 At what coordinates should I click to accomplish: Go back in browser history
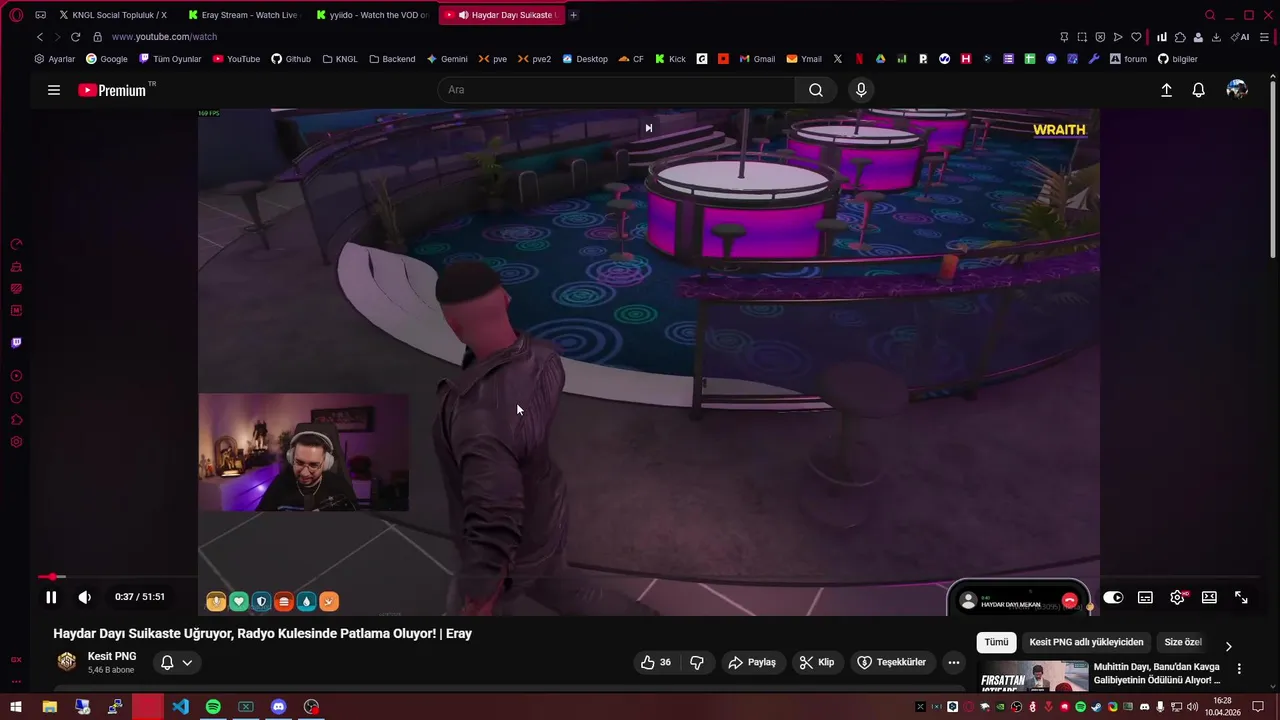40,37
